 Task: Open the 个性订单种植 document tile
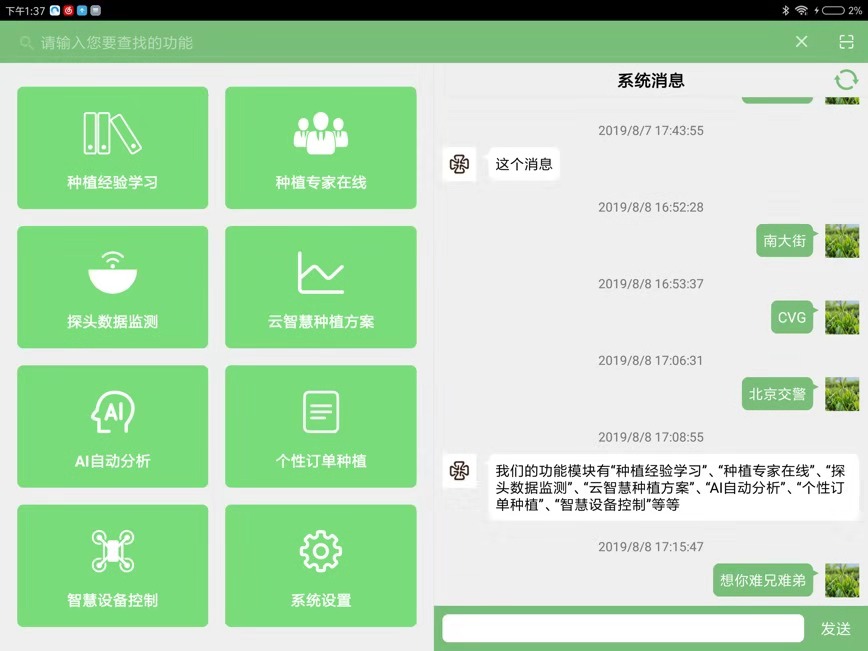coord(320,426)
